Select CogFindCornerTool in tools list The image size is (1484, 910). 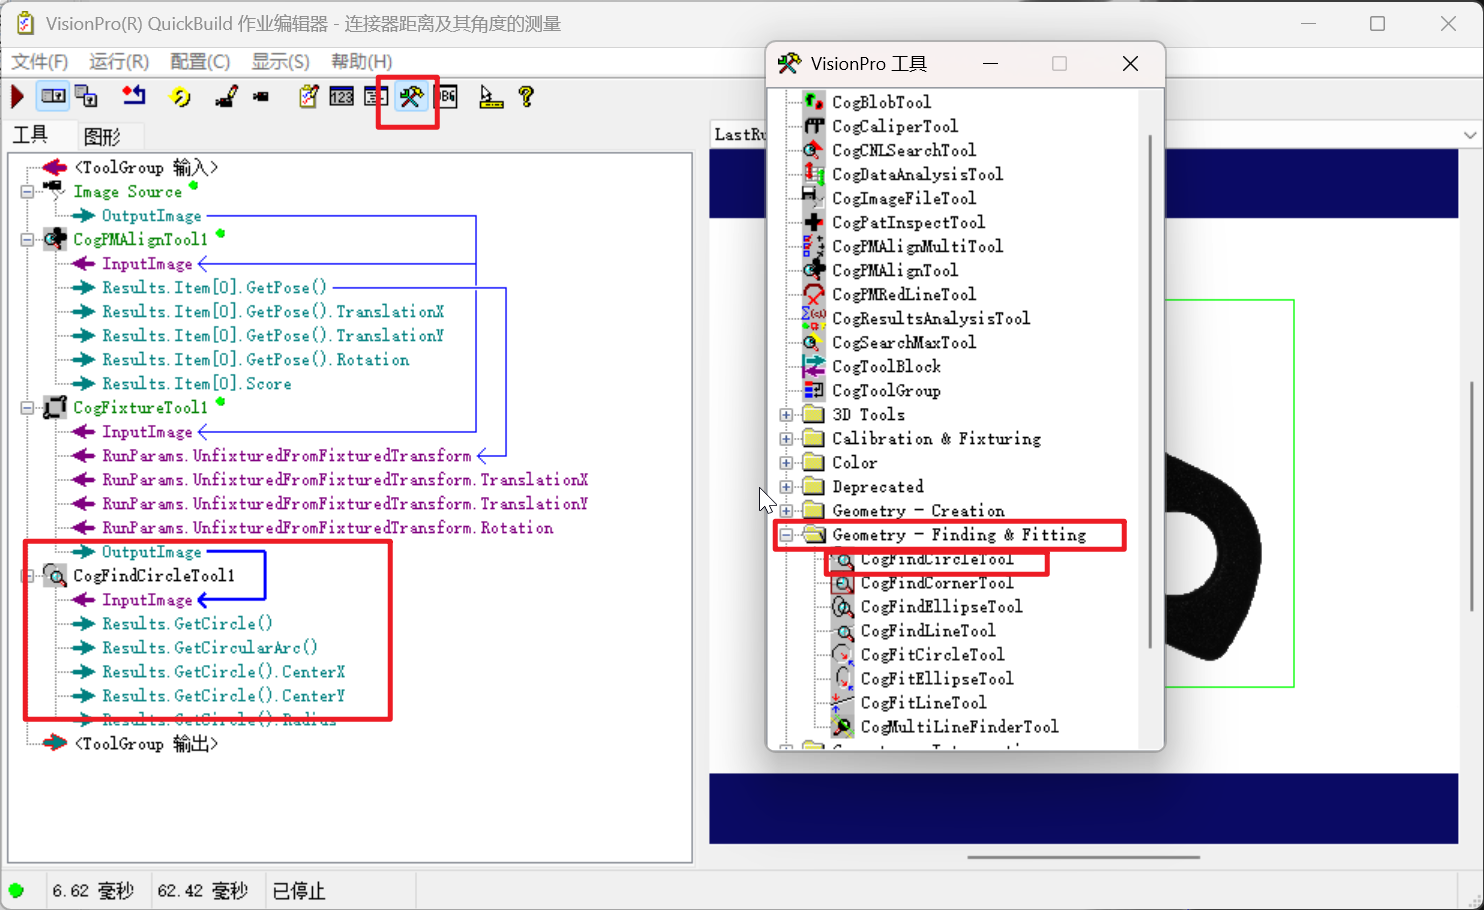pos(937,583)
